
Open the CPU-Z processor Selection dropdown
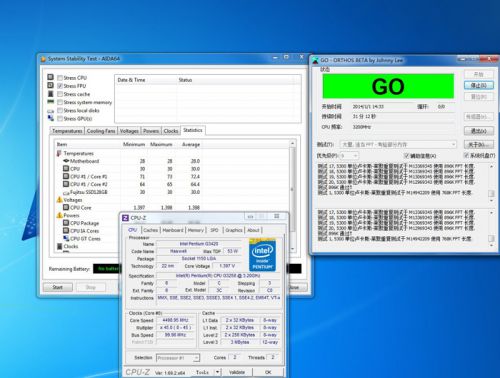(178, 358)
